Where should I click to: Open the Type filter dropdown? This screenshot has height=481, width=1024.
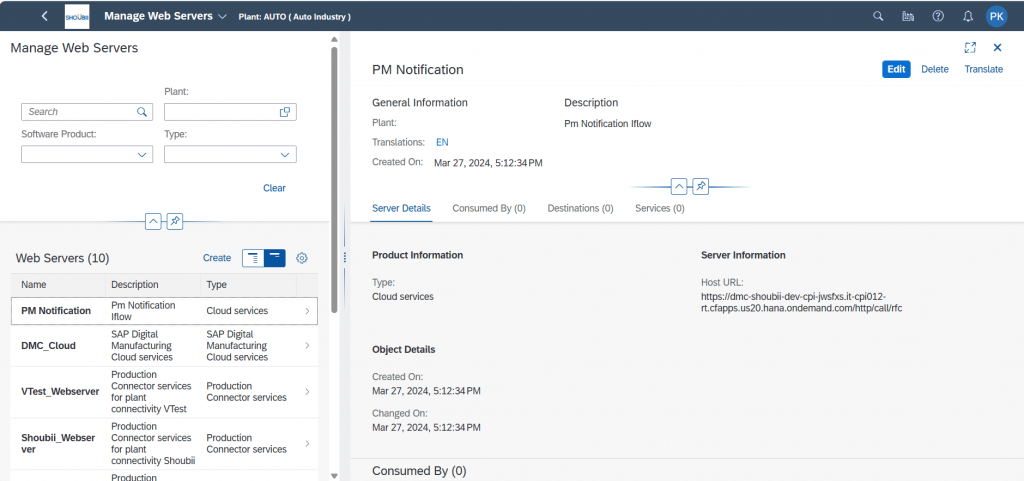(x=230, y=155)
